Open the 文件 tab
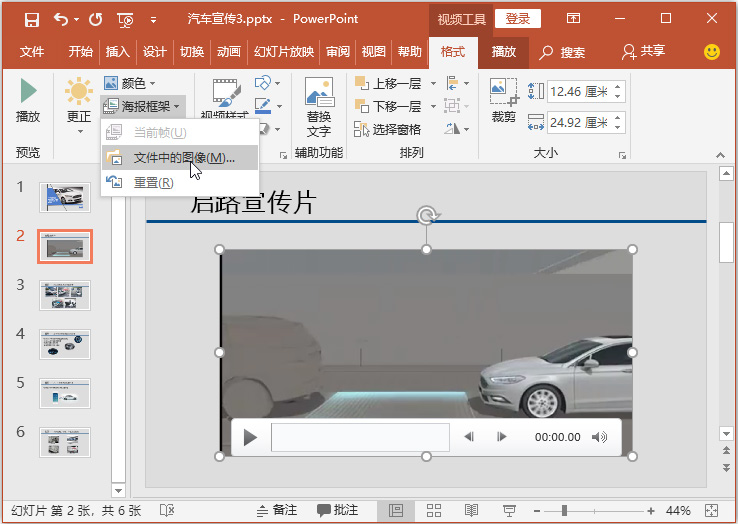738x524 pixels. coord(32,51)
